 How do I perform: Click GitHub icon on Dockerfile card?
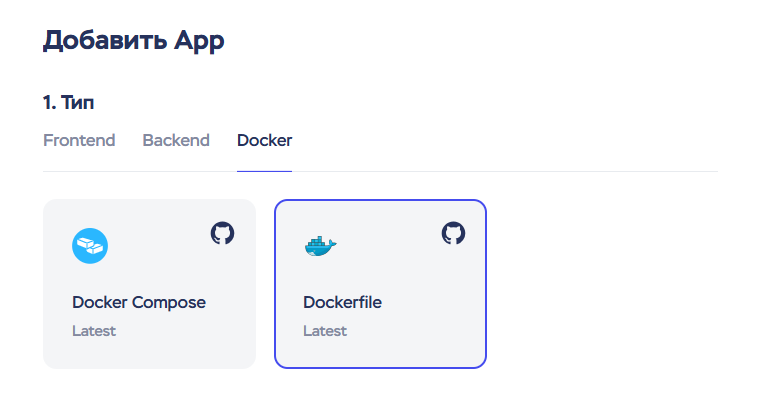[x=453, y=233]
